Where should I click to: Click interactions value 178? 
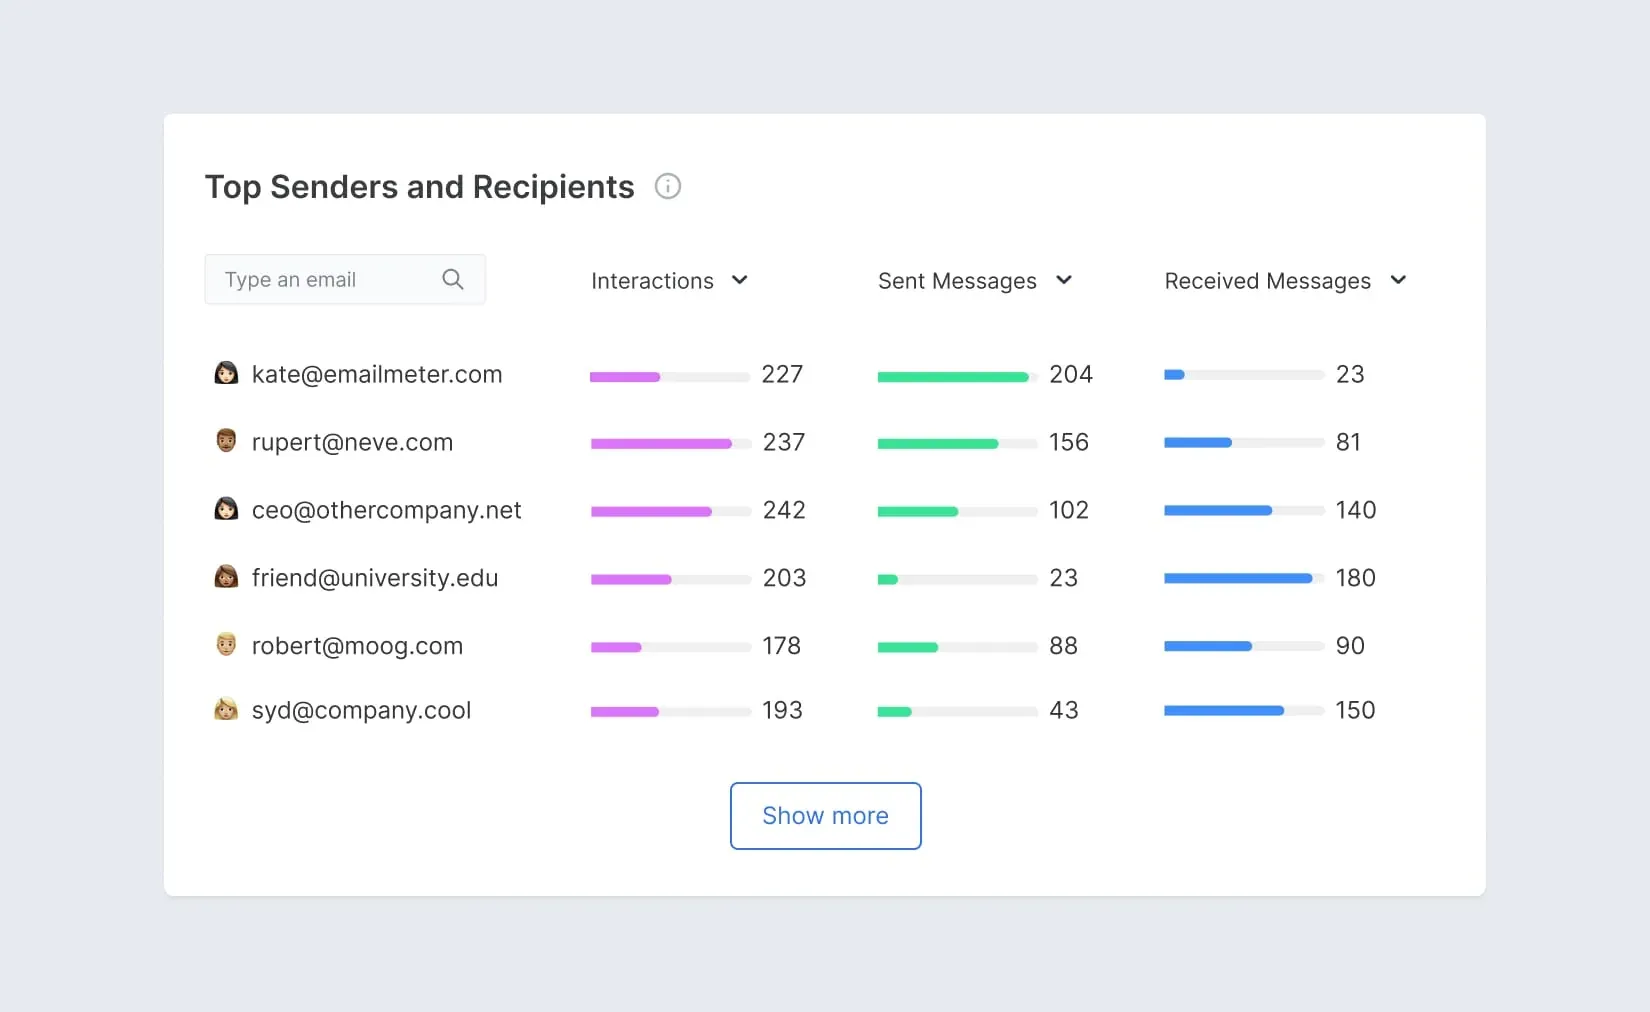tap(782, 646)
